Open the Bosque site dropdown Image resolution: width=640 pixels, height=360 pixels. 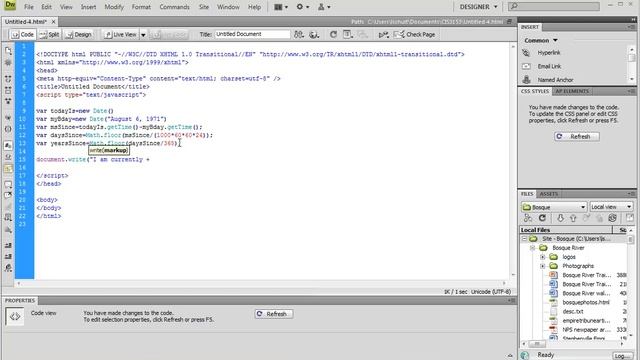[554, 207]
